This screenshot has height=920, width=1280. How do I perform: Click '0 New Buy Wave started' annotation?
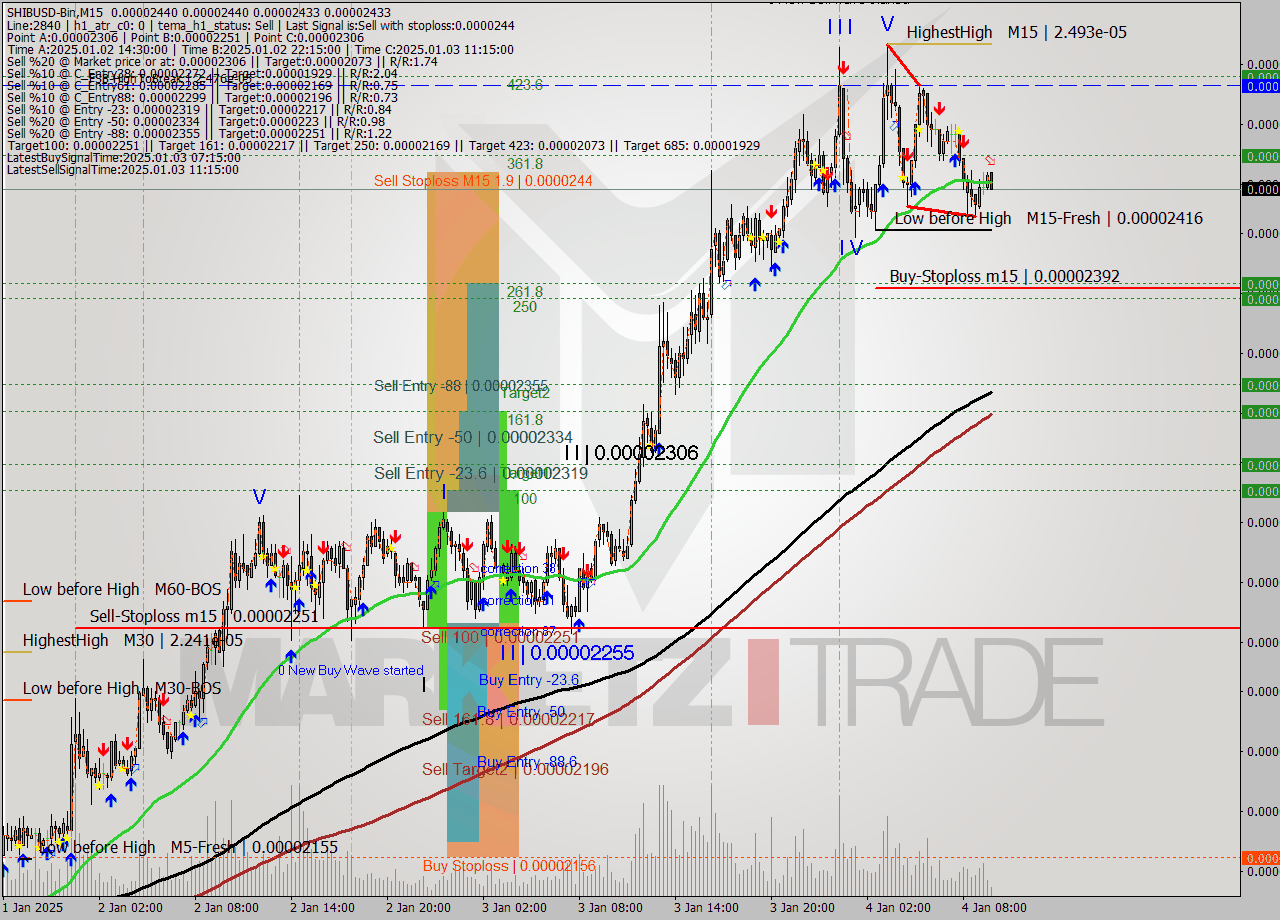350,670
